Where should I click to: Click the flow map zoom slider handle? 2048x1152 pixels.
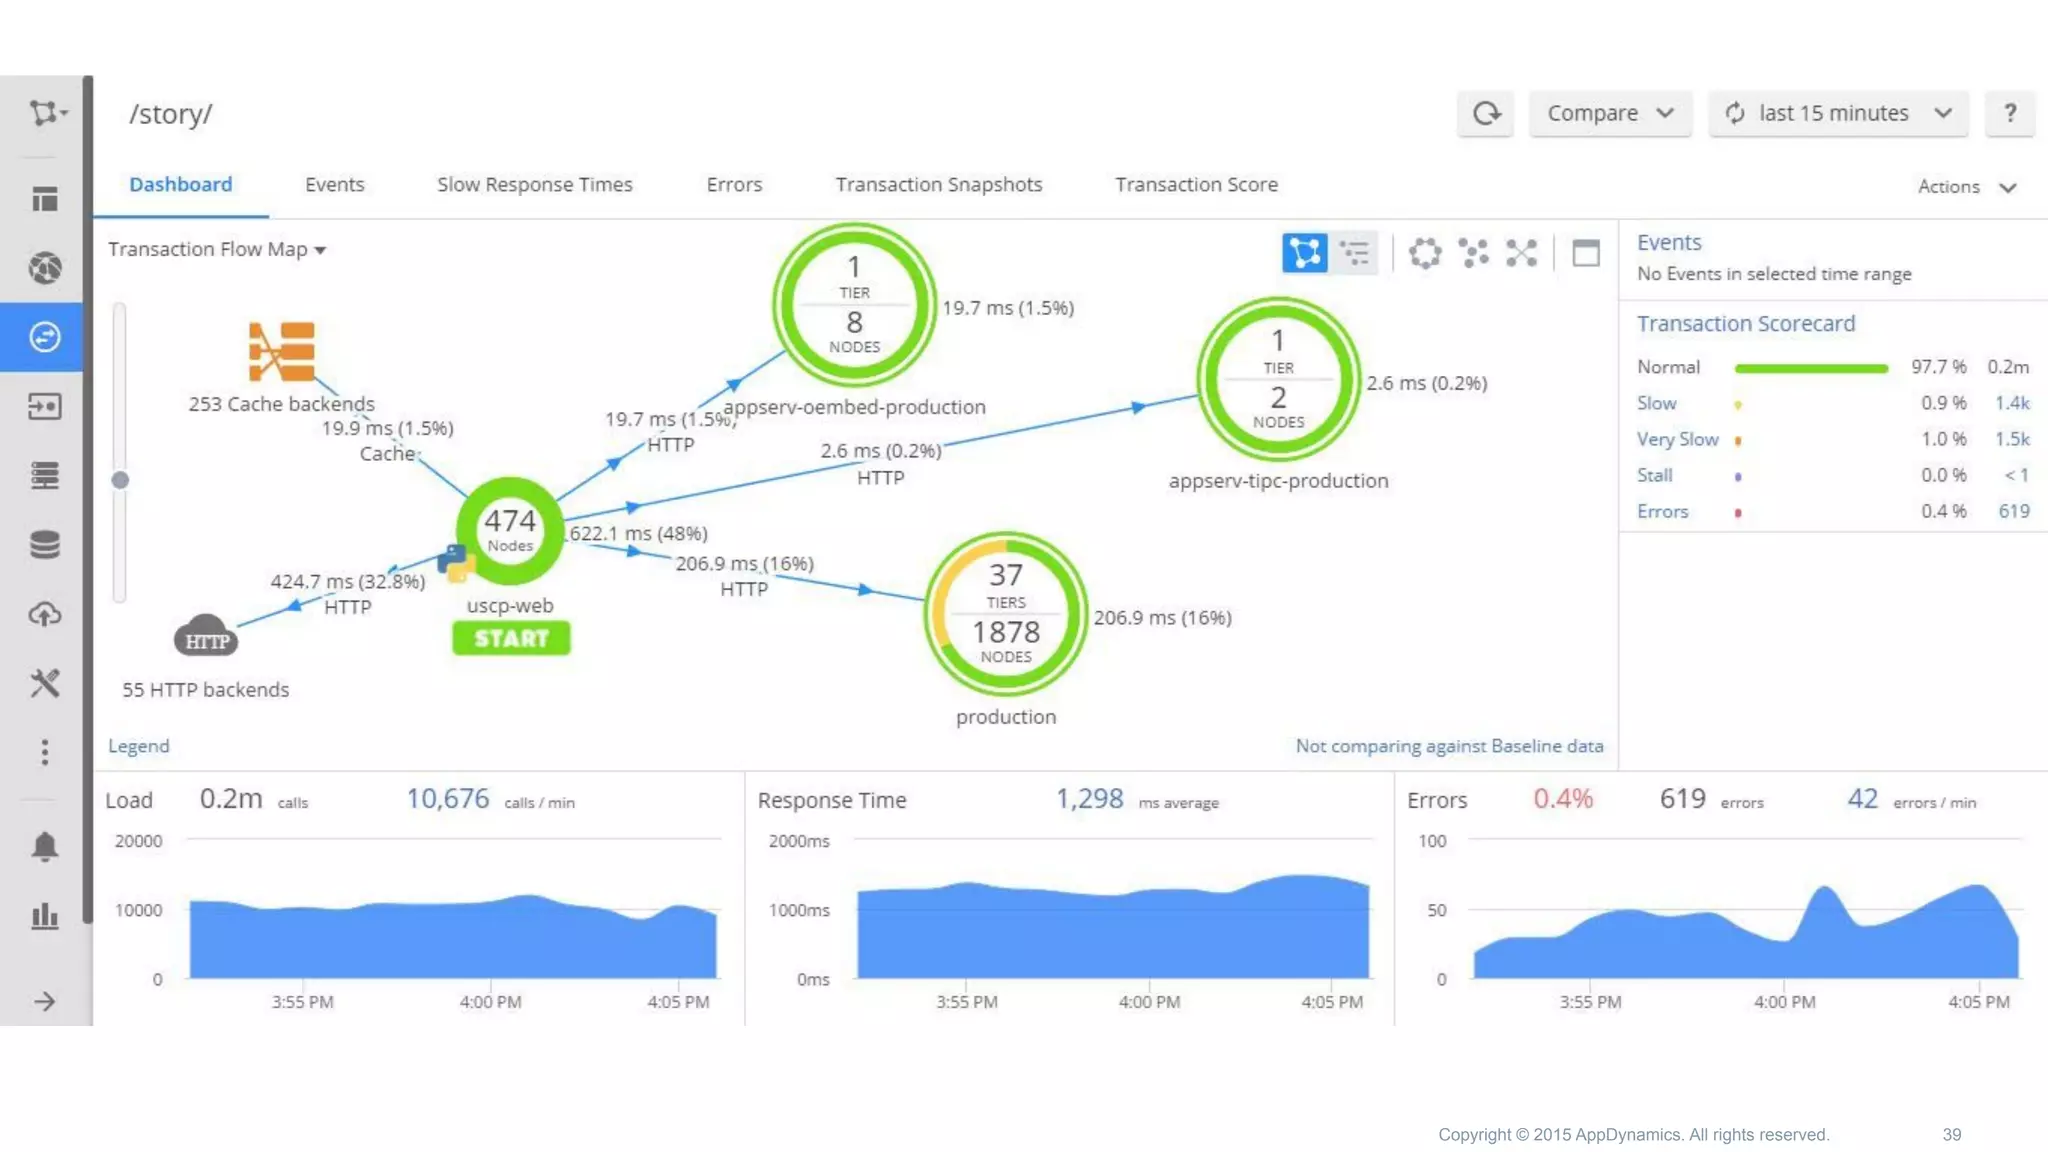coord(120,480)
